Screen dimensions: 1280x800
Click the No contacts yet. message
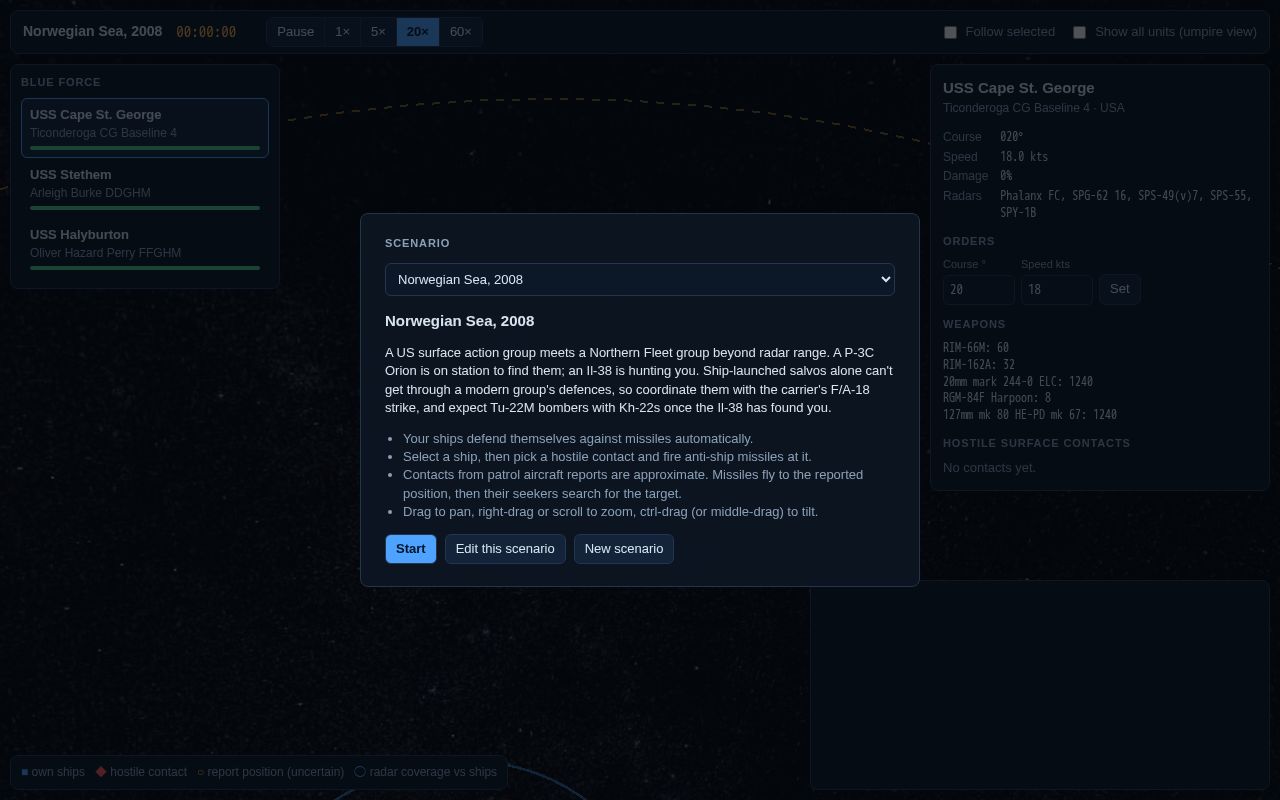tap(989, 468)
